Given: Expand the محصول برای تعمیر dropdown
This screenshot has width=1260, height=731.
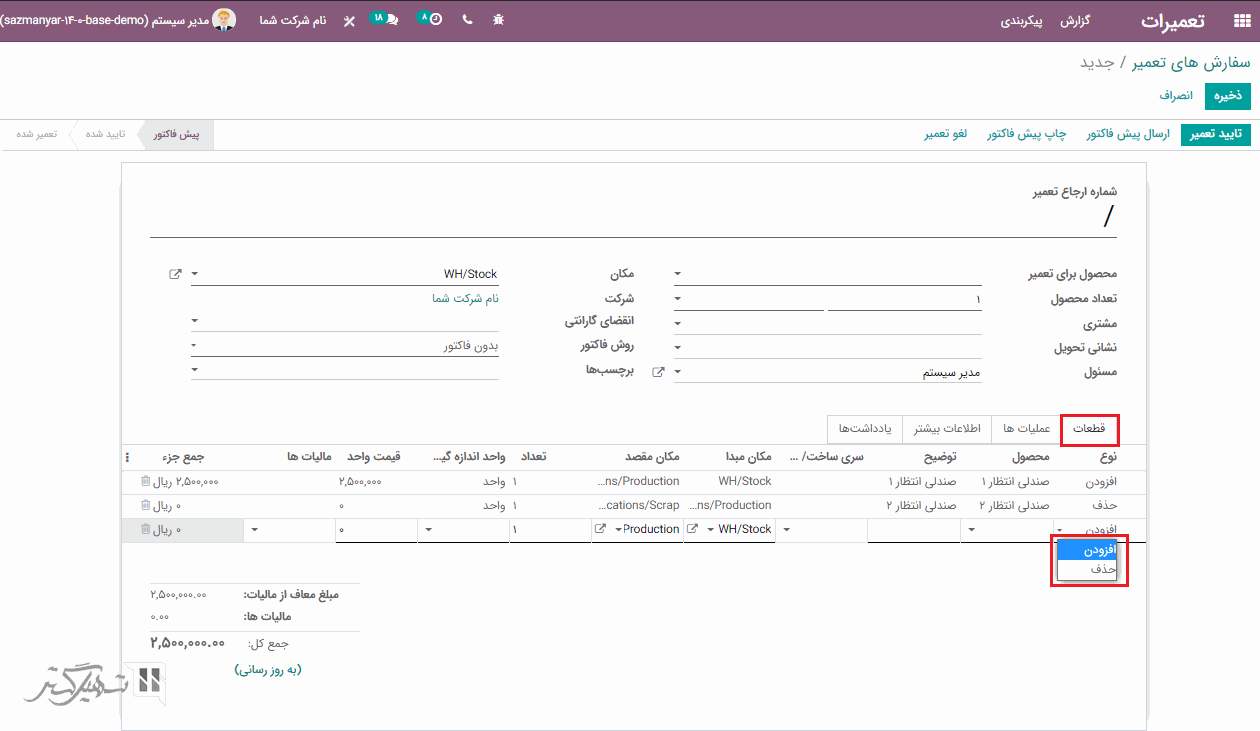Looking at the screenshot, I should tap(678, 274).
